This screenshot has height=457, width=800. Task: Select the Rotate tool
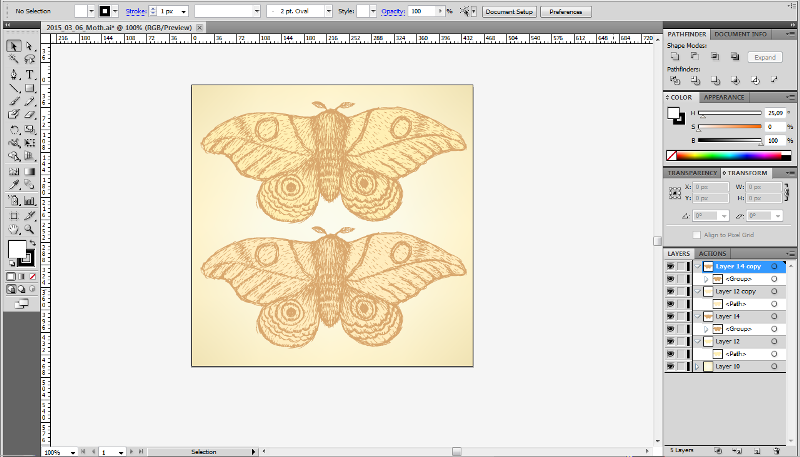[x=14, y=130]
